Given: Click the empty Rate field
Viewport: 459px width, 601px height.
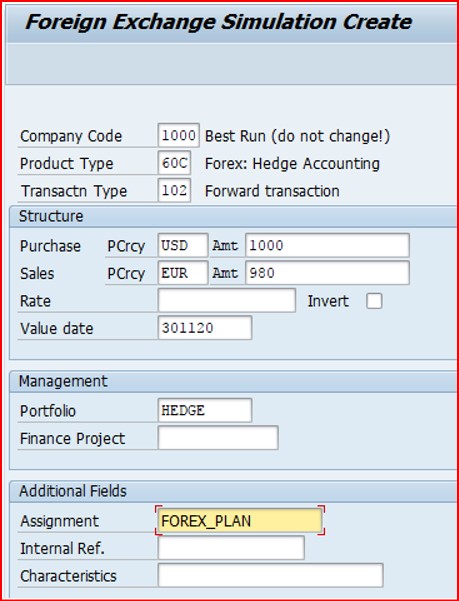Looking at the screenshot, I should pyautogui.click(x=227, y=300).
